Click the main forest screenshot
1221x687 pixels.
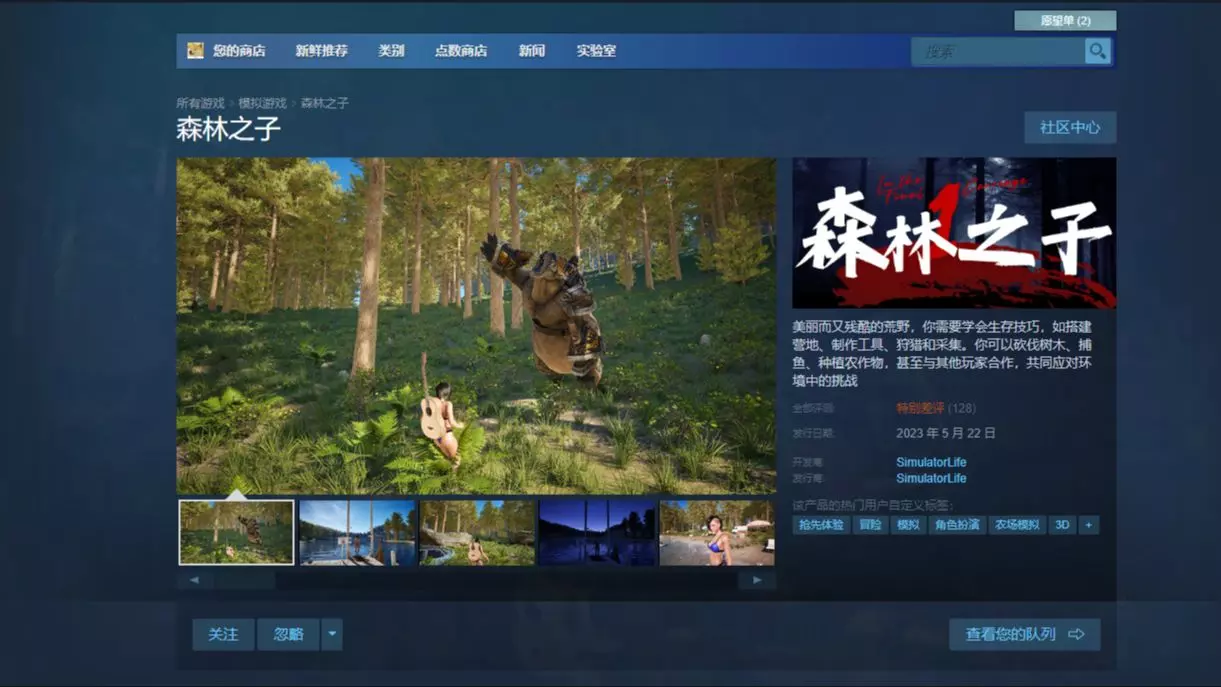(x=476, y=326)
